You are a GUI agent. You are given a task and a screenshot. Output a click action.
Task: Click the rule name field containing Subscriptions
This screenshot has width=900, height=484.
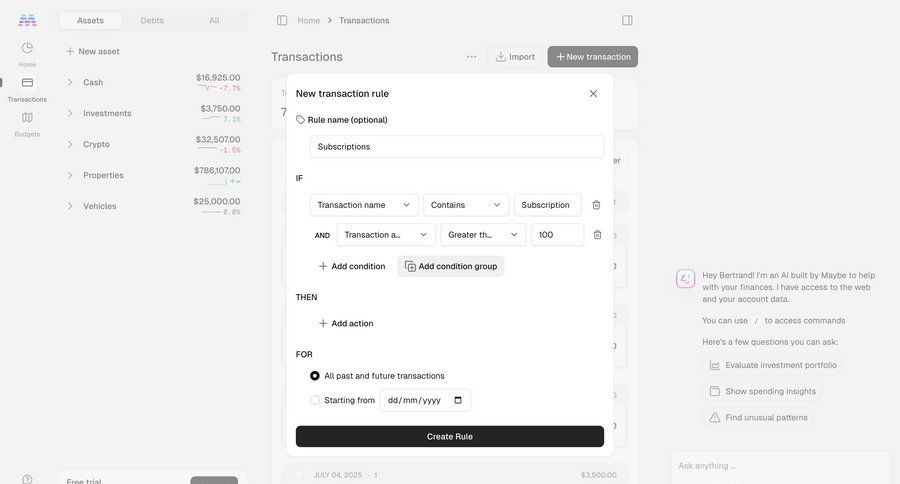[456, 146]
